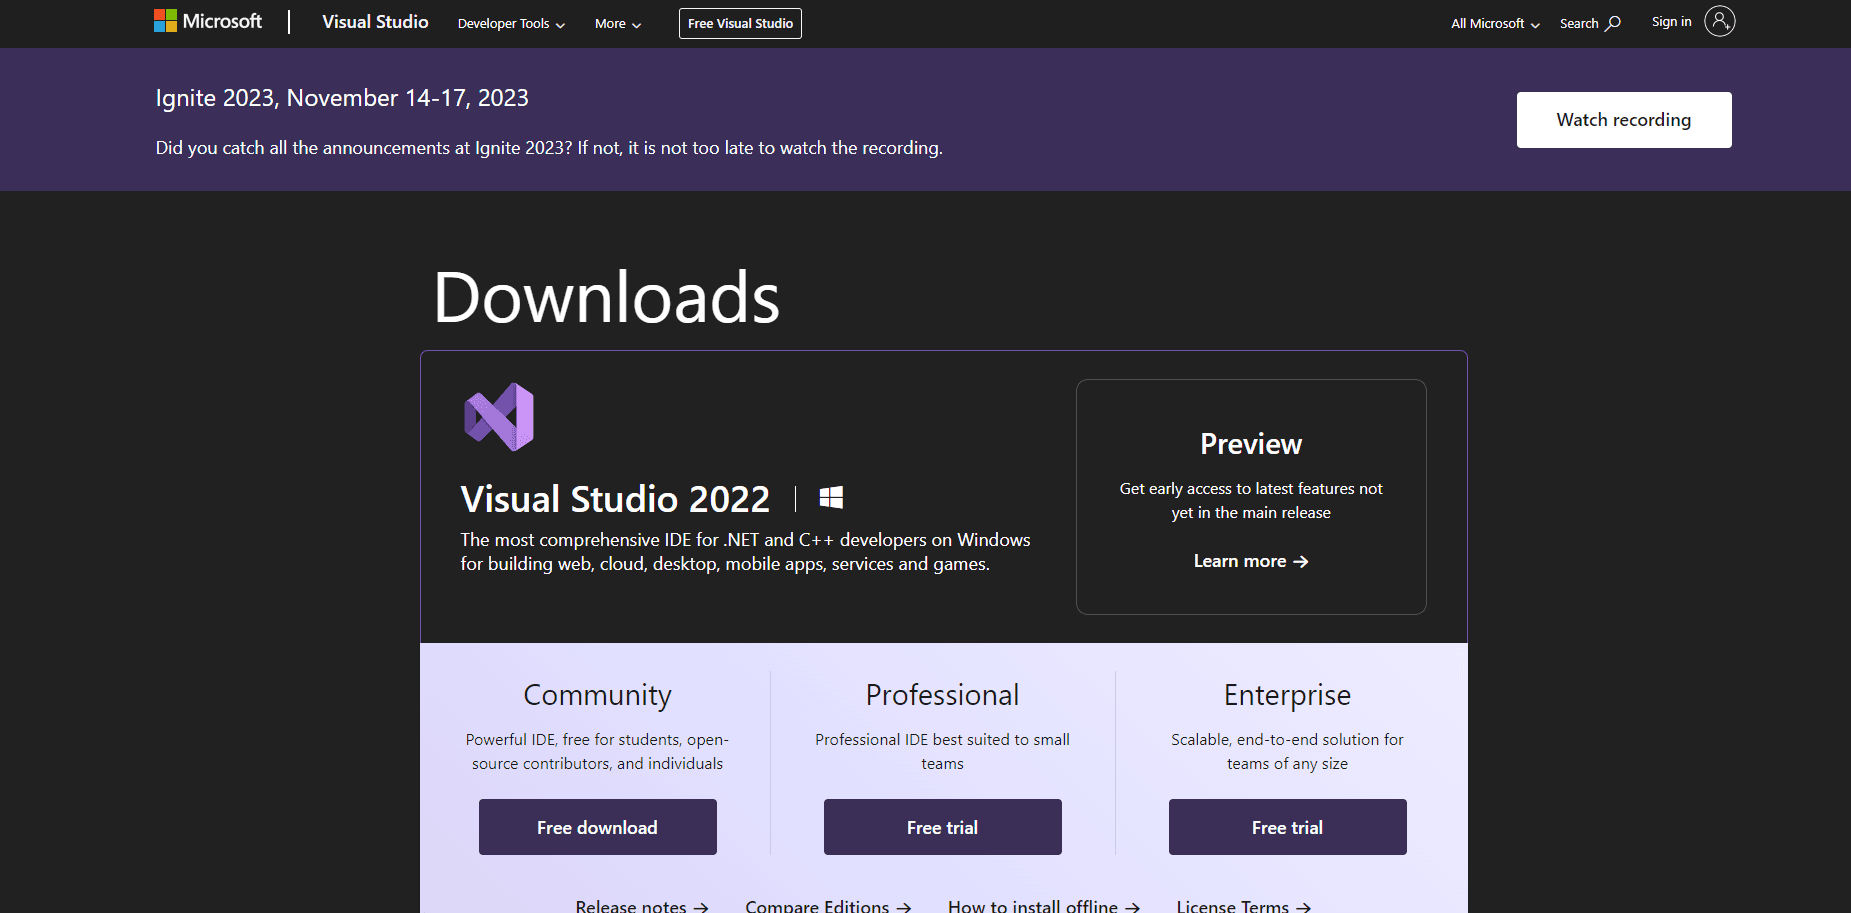Viewport: 1851px width, 913px height.
Task: Open the Compare Editions link
Action: click(x=827, y=905)
